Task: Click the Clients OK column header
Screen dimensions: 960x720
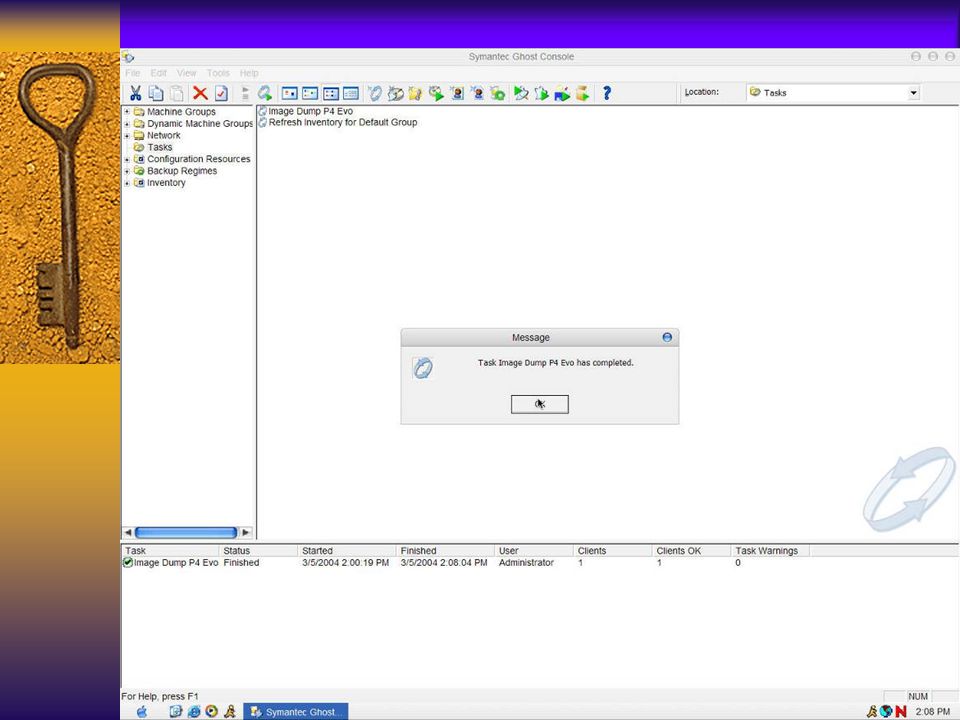Action: pos(691,550)
